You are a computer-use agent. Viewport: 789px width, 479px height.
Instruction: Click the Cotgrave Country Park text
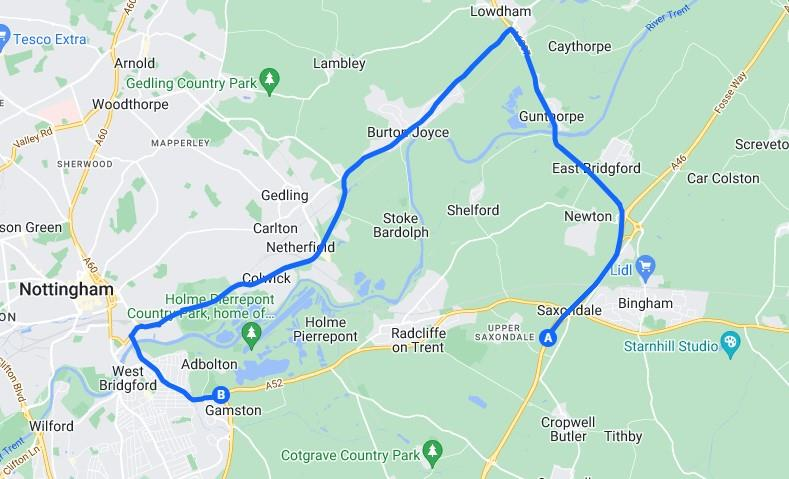point(350,455)
